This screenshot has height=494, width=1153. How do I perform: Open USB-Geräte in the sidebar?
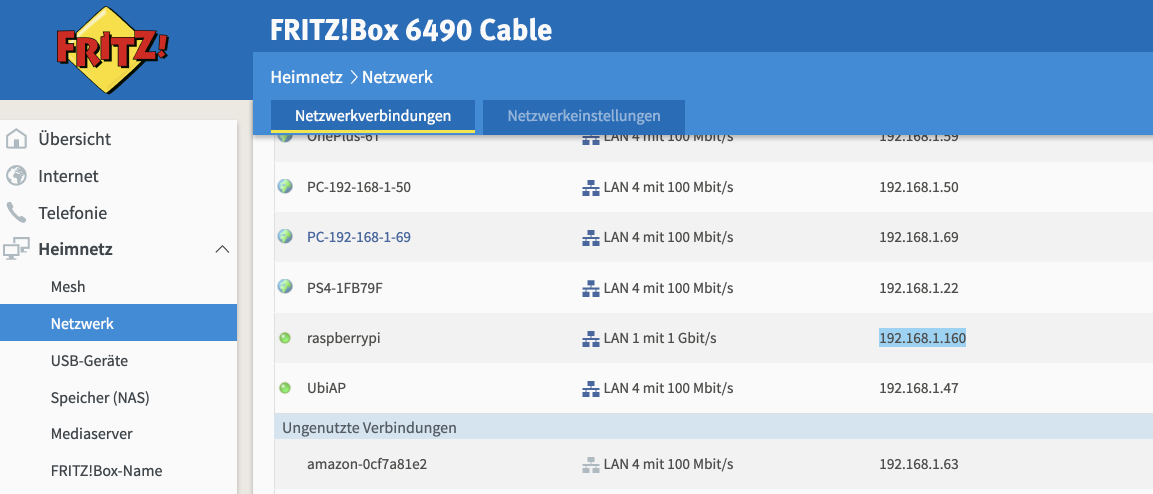89,361
